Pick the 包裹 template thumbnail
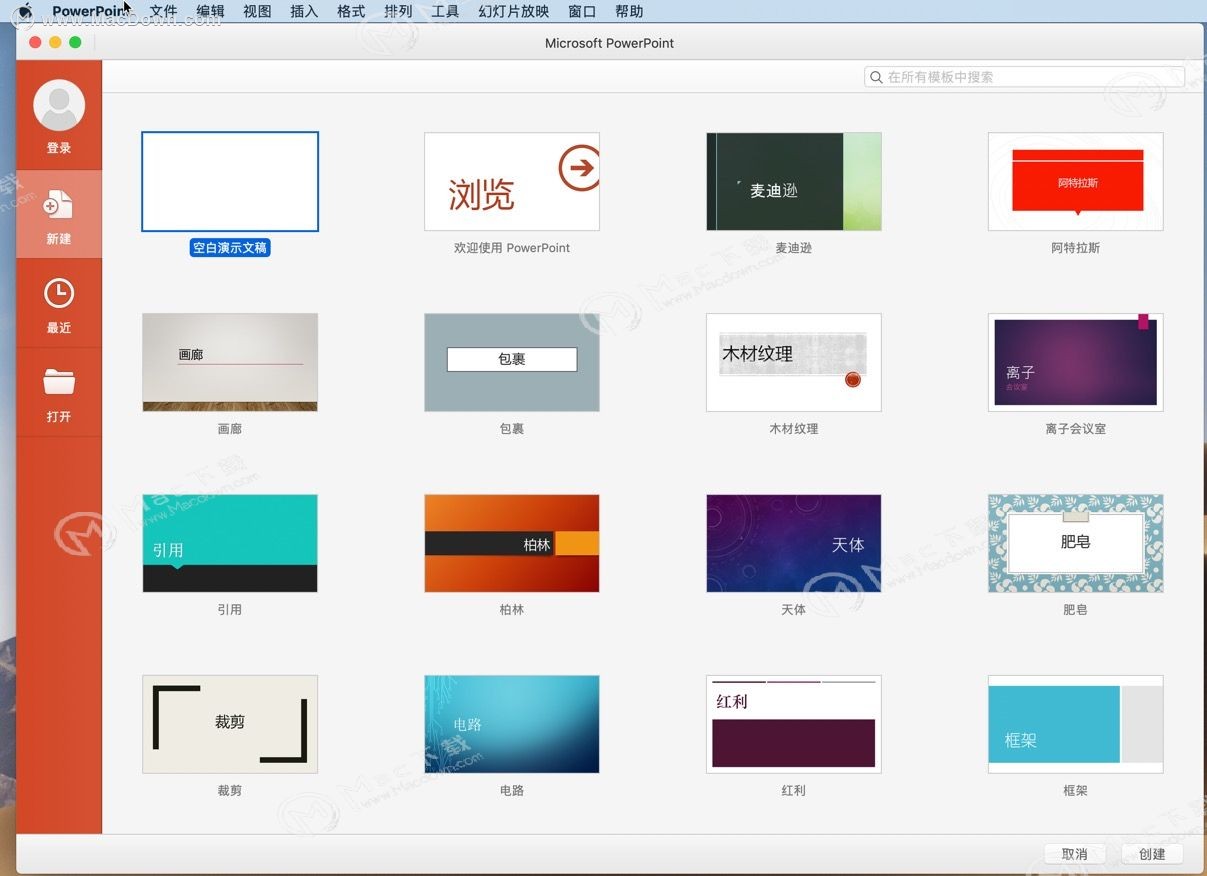The height and width of the screenshot is (876, 1207). tap(512, 362)
